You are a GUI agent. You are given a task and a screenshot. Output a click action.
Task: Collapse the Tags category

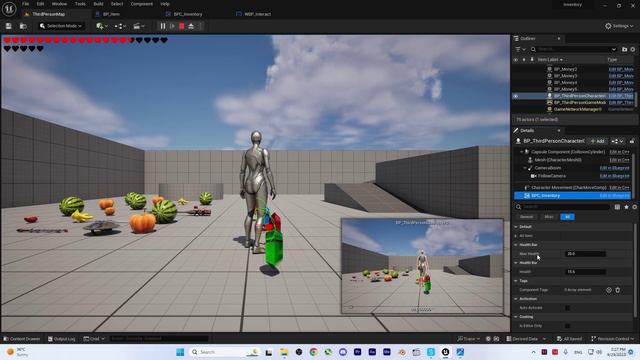(516, 281)
